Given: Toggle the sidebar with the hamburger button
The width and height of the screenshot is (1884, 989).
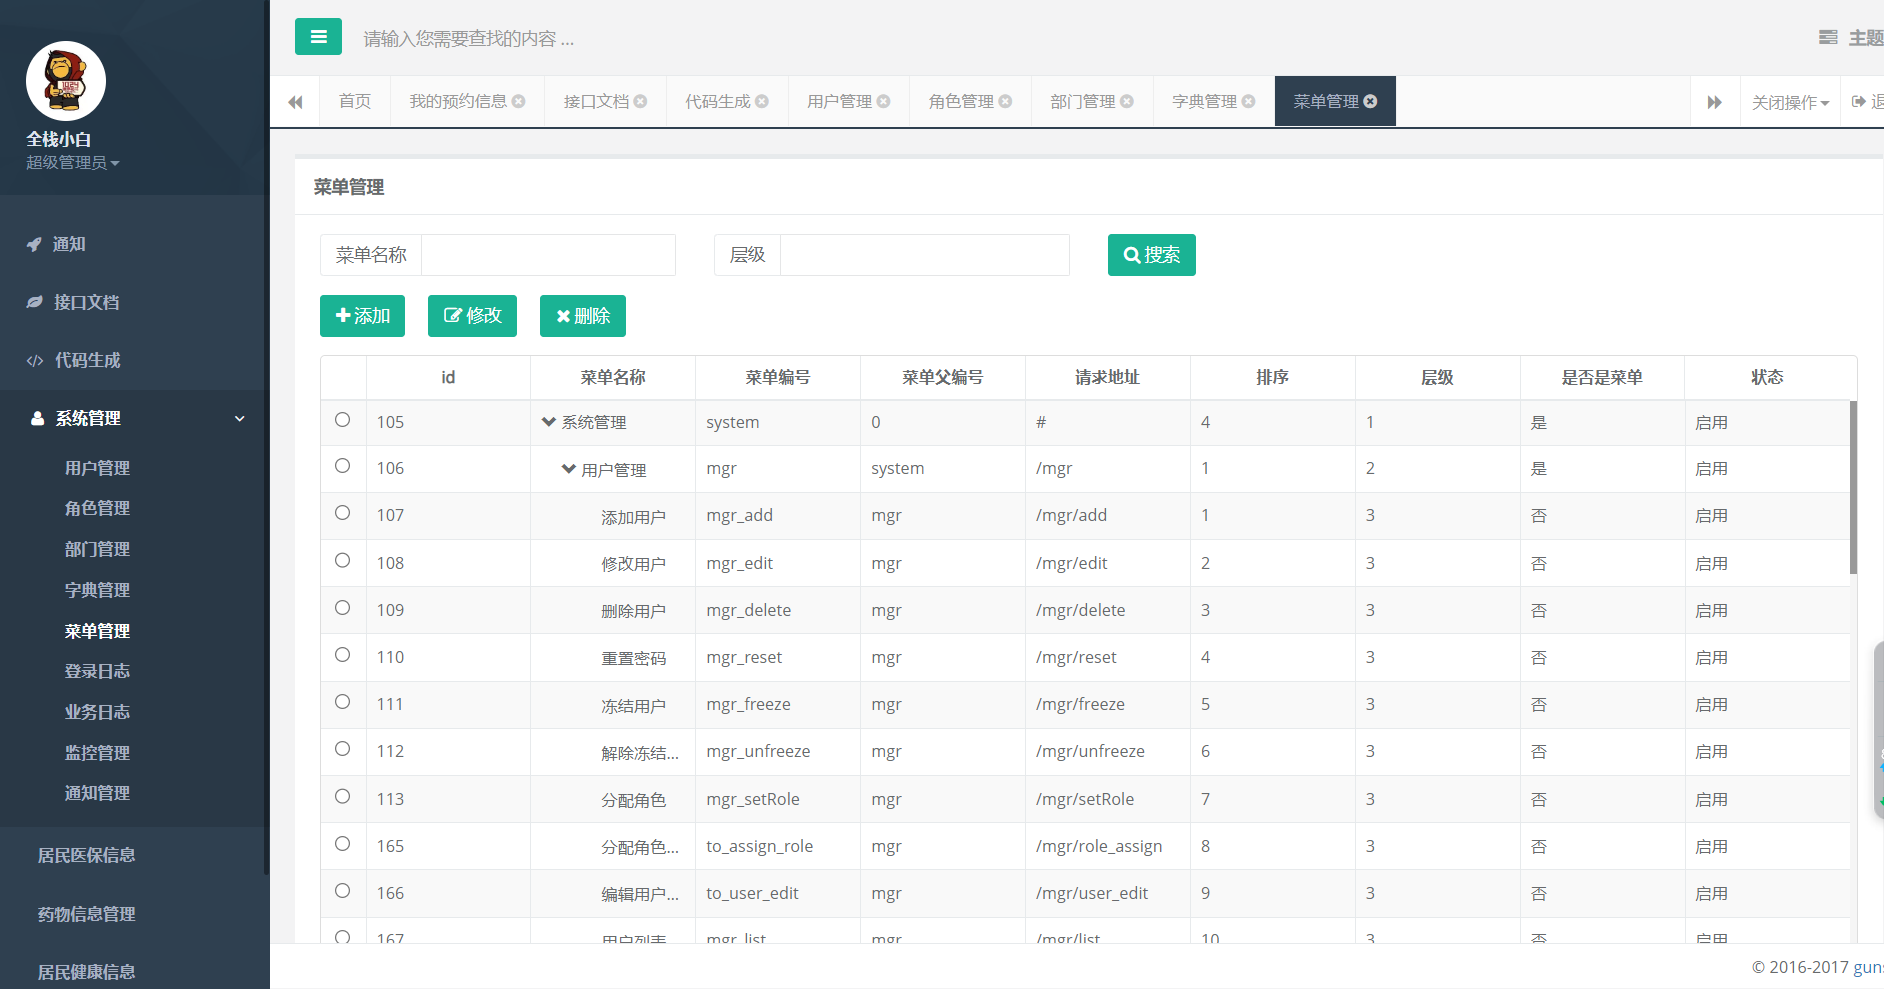Looking at the screenshot, I should coord(318,37).
